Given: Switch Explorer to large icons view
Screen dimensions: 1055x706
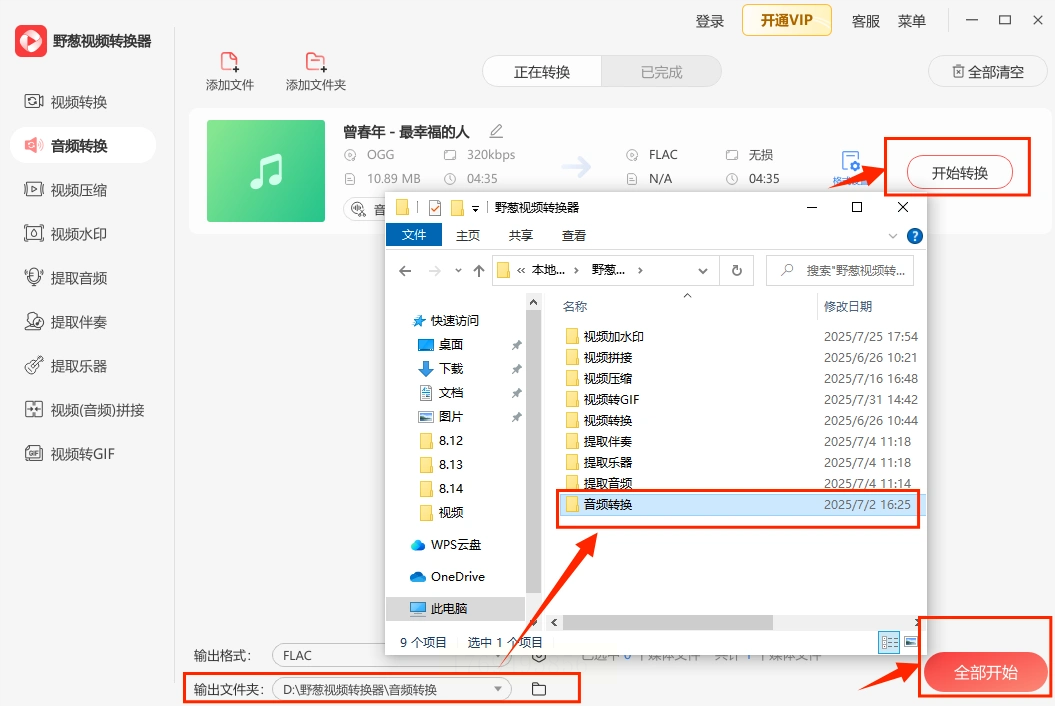Looking at the screenshot, I should [x=910, y=642].
